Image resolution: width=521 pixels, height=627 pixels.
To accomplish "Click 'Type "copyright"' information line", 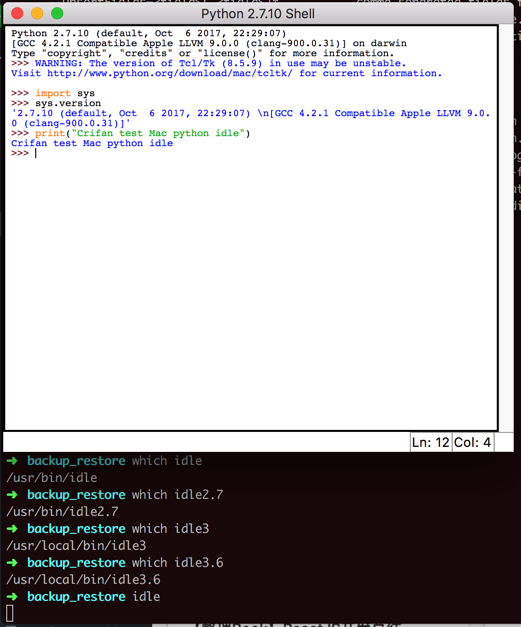I will [202, 53].
